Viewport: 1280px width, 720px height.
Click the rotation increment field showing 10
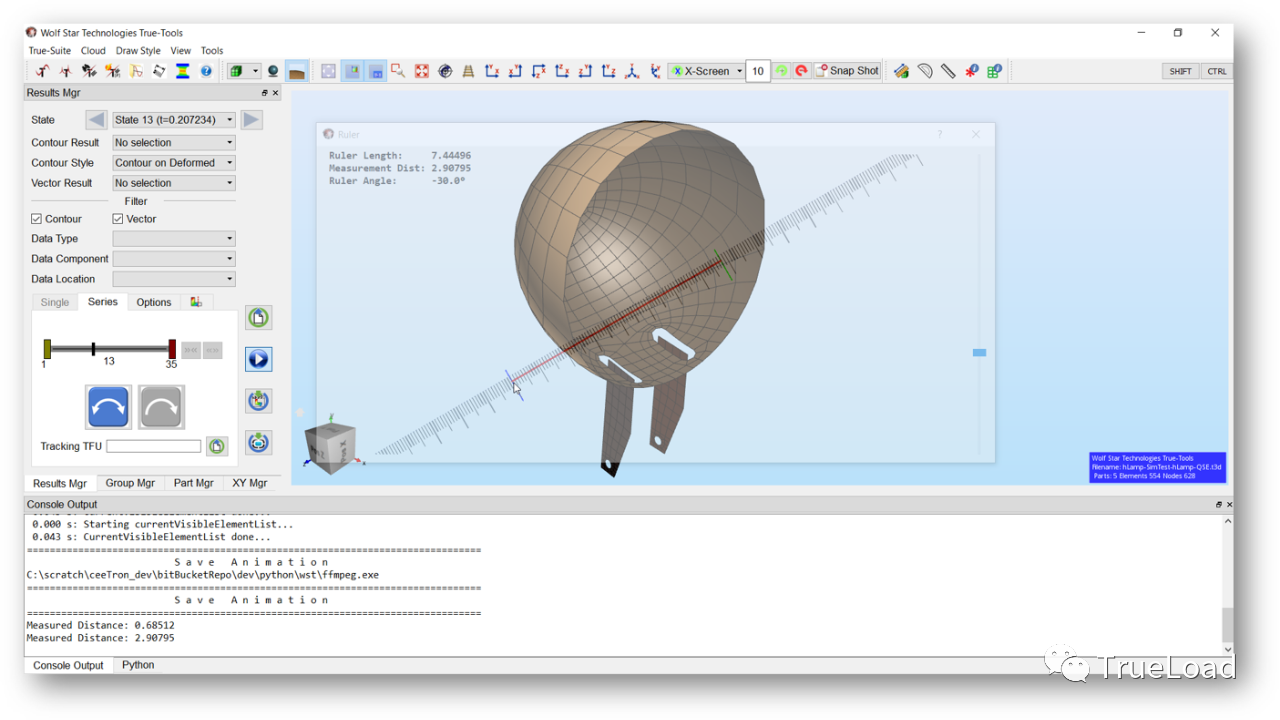point(758,71)
